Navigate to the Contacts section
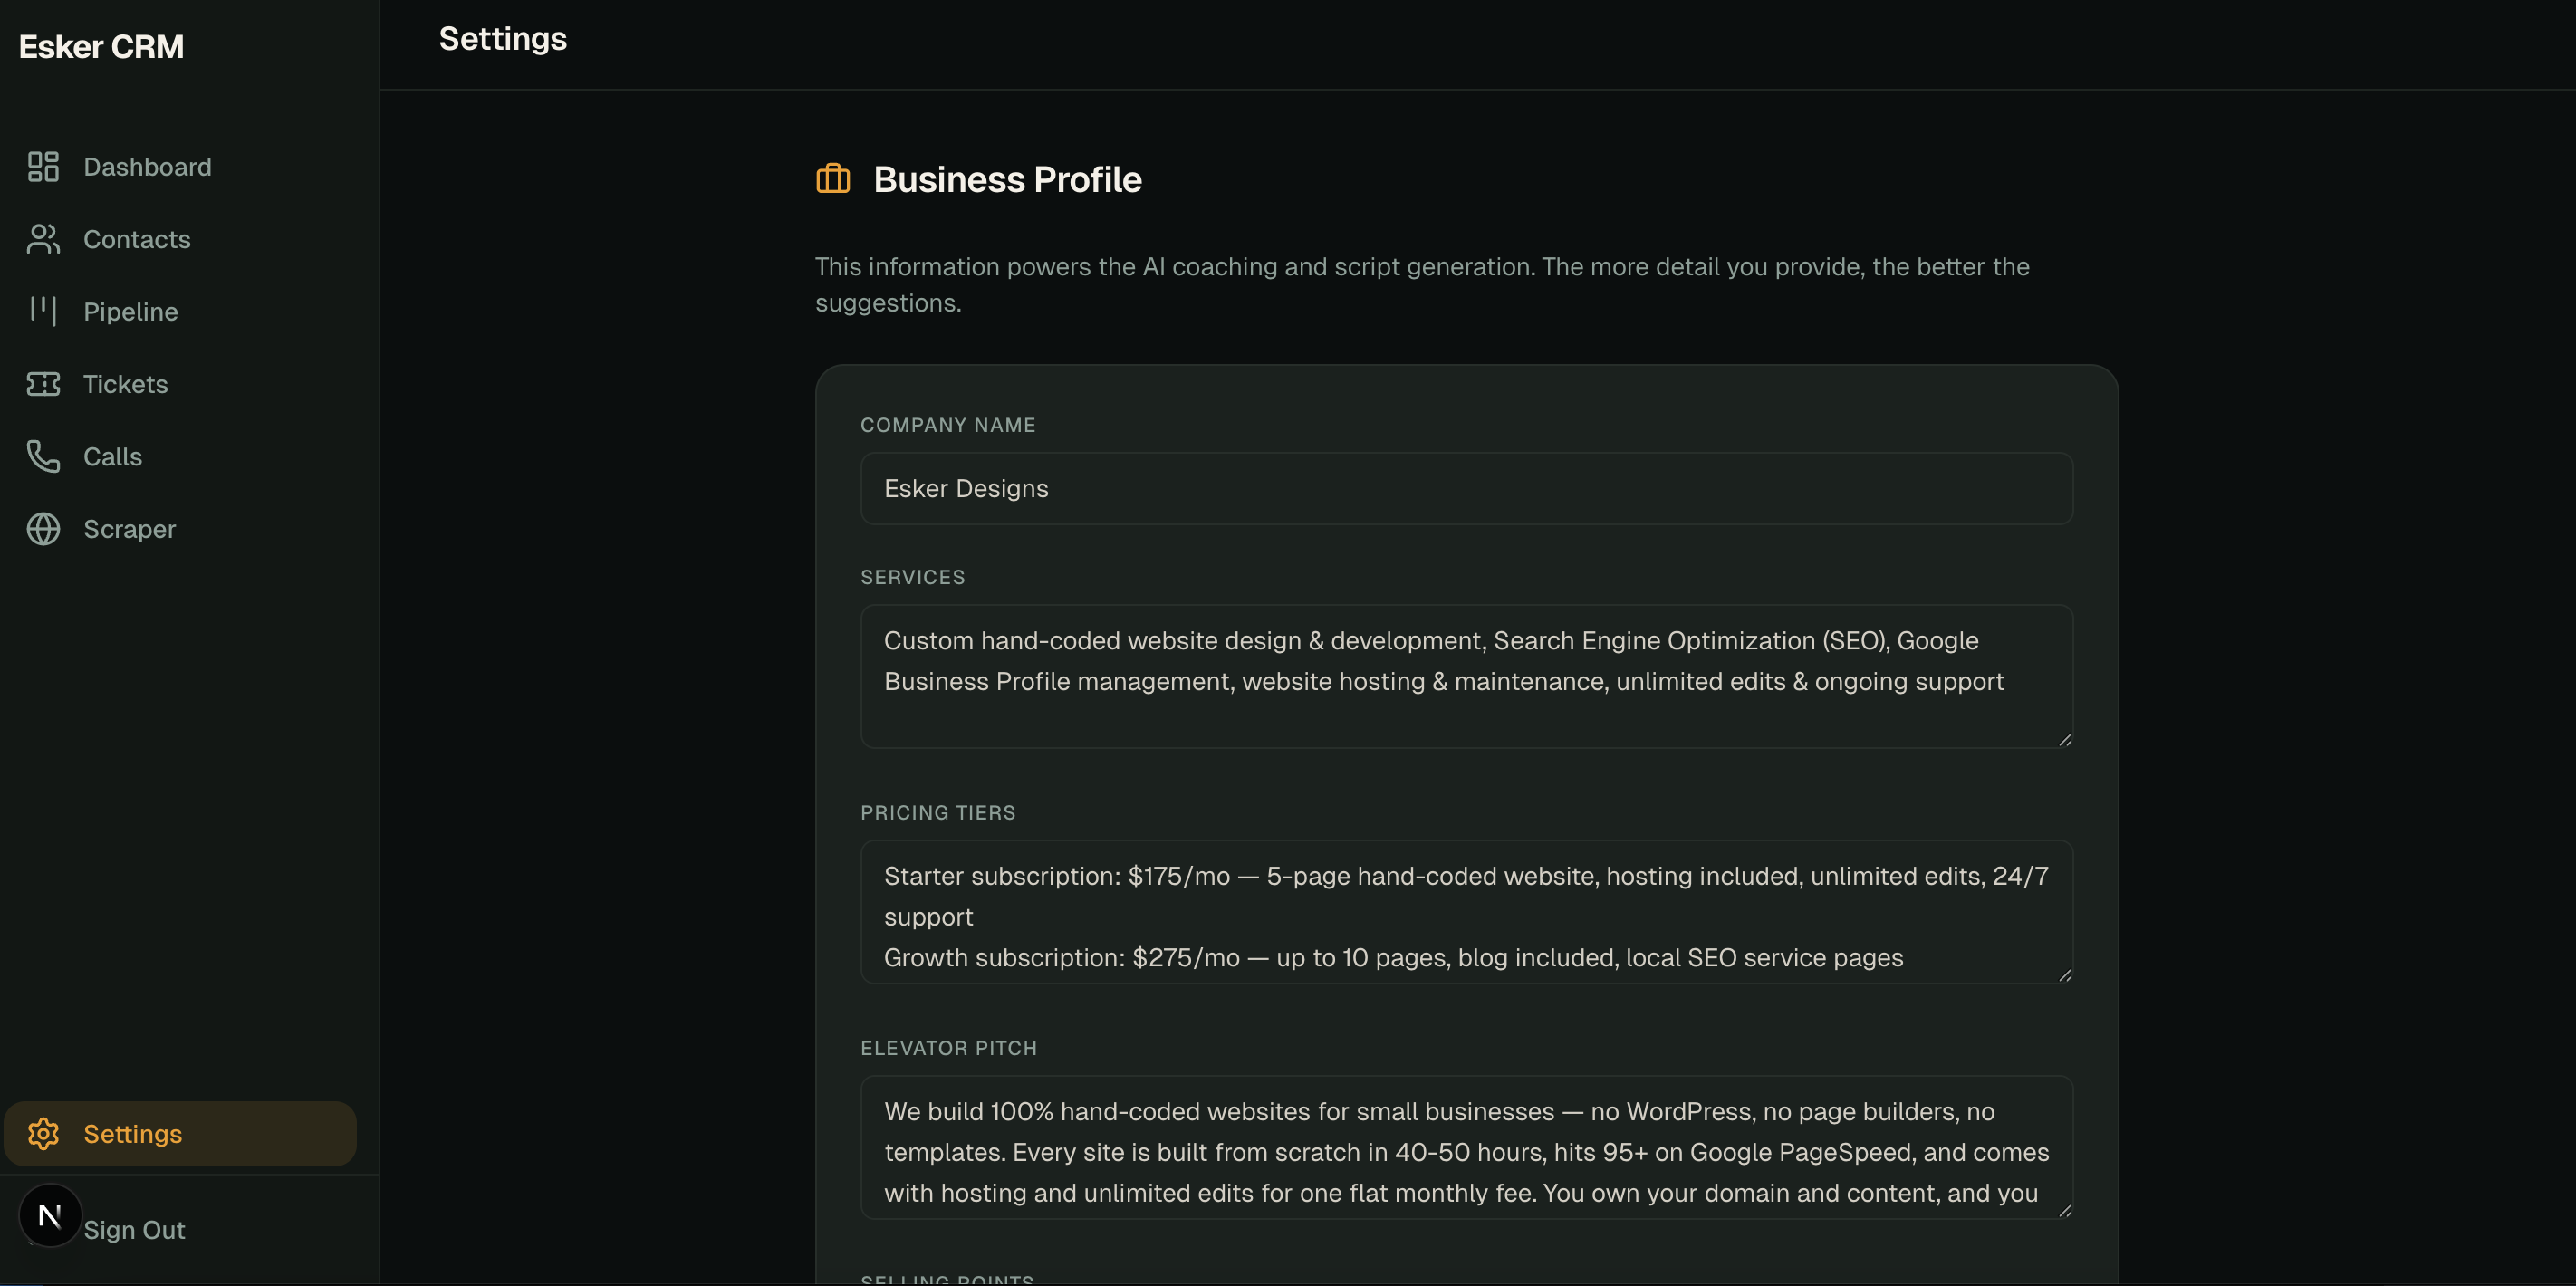 pyautogui.click(x=137, y=239)
